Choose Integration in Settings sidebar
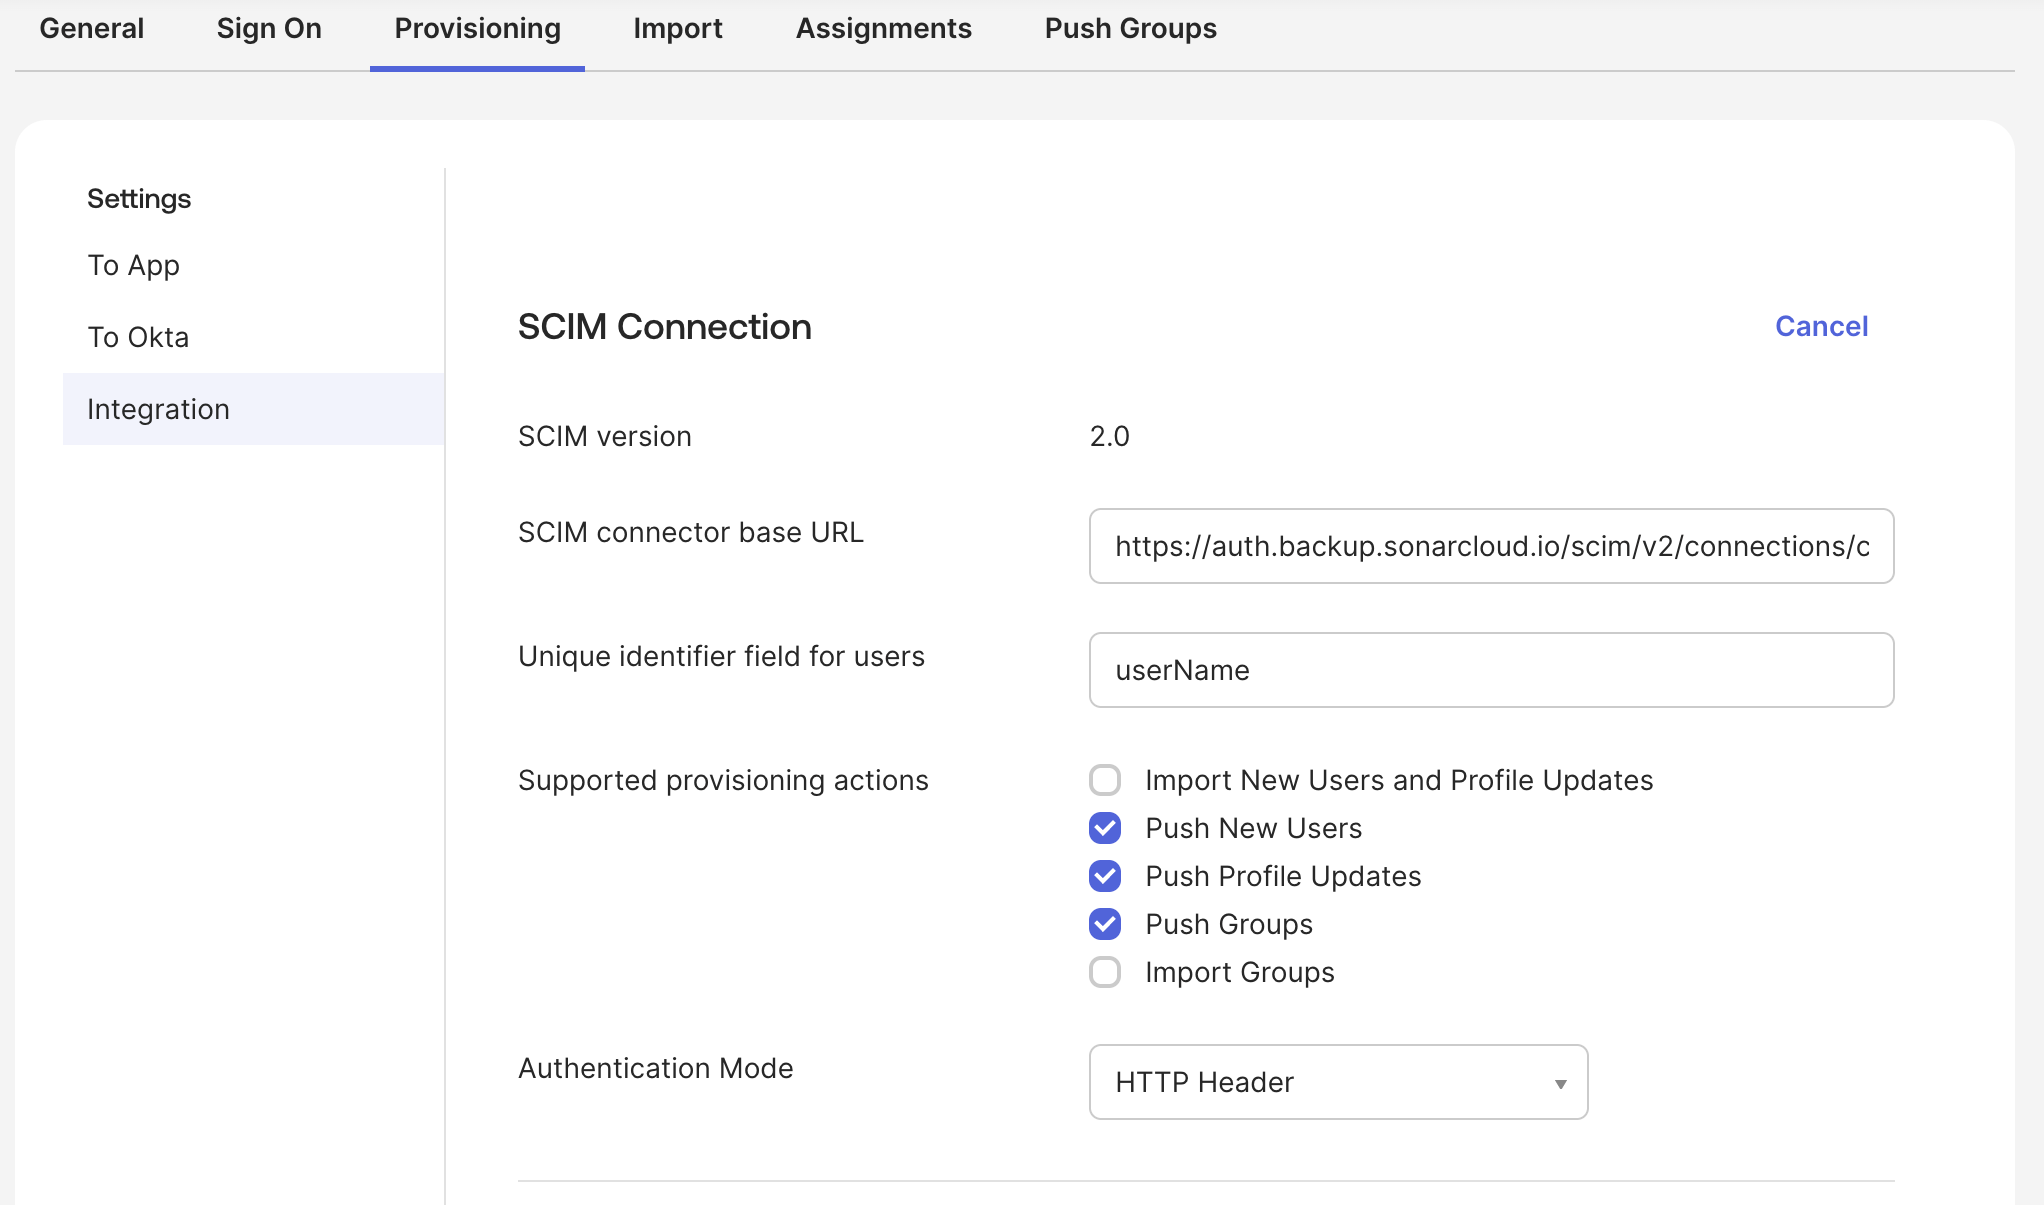 point(253,409)
